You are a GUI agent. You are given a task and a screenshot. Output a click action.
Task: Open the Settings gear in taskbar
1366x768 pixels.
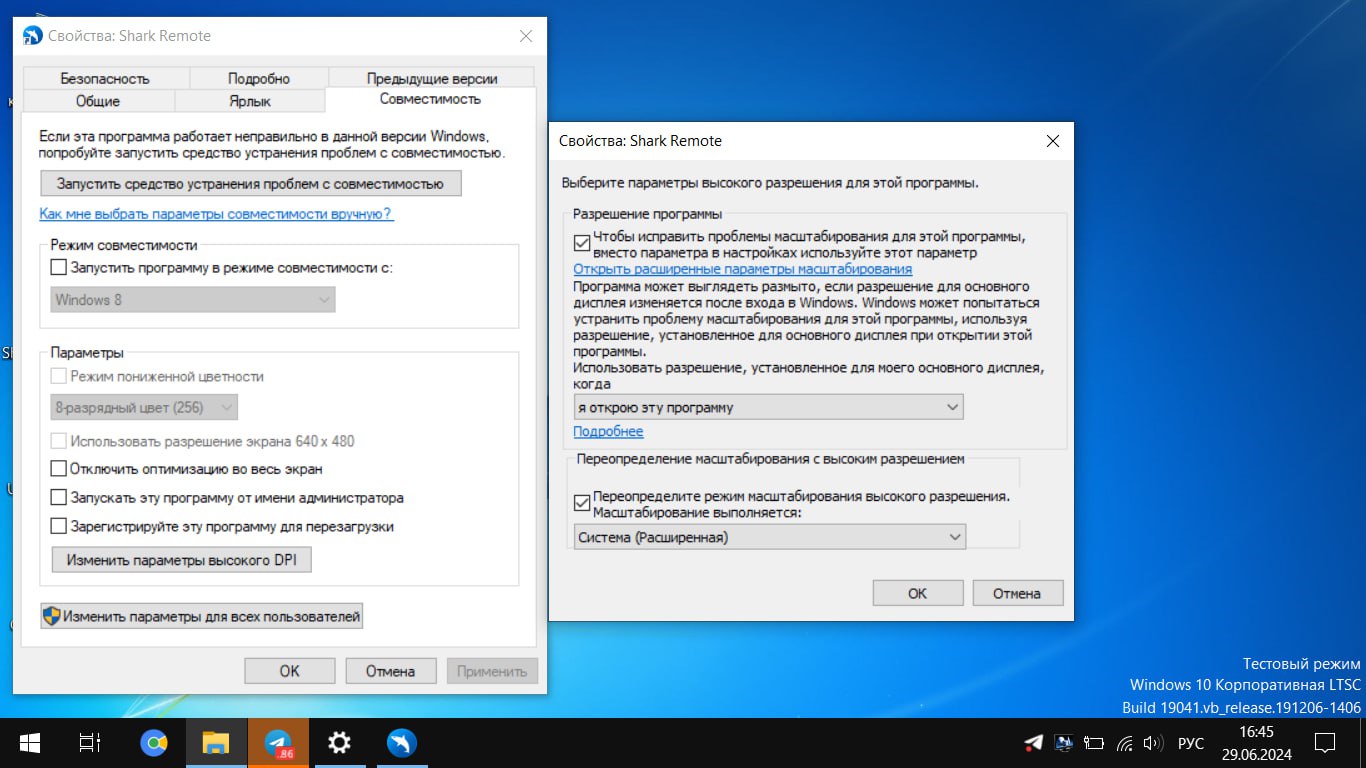340,743
